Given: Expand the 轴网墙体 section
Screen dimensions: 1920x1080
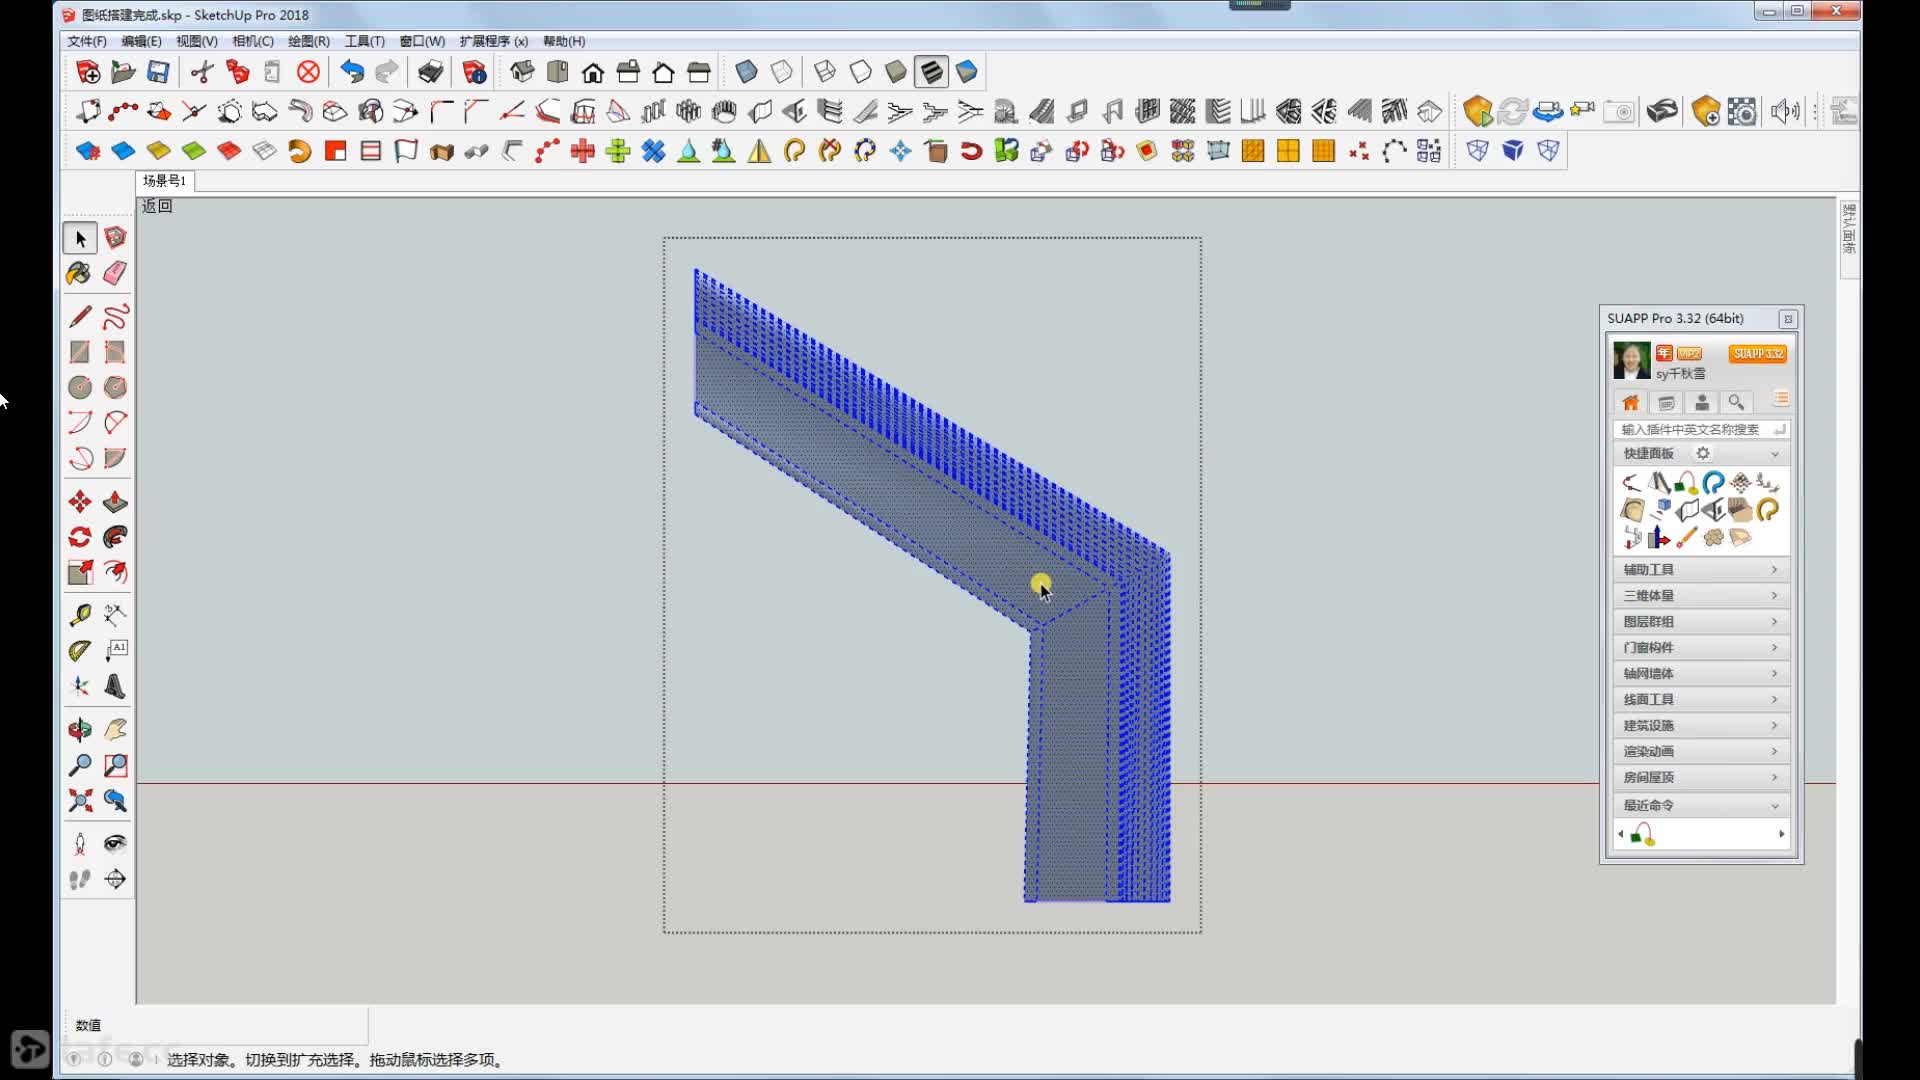Looking at the screenshot, I should (1701, 673).
